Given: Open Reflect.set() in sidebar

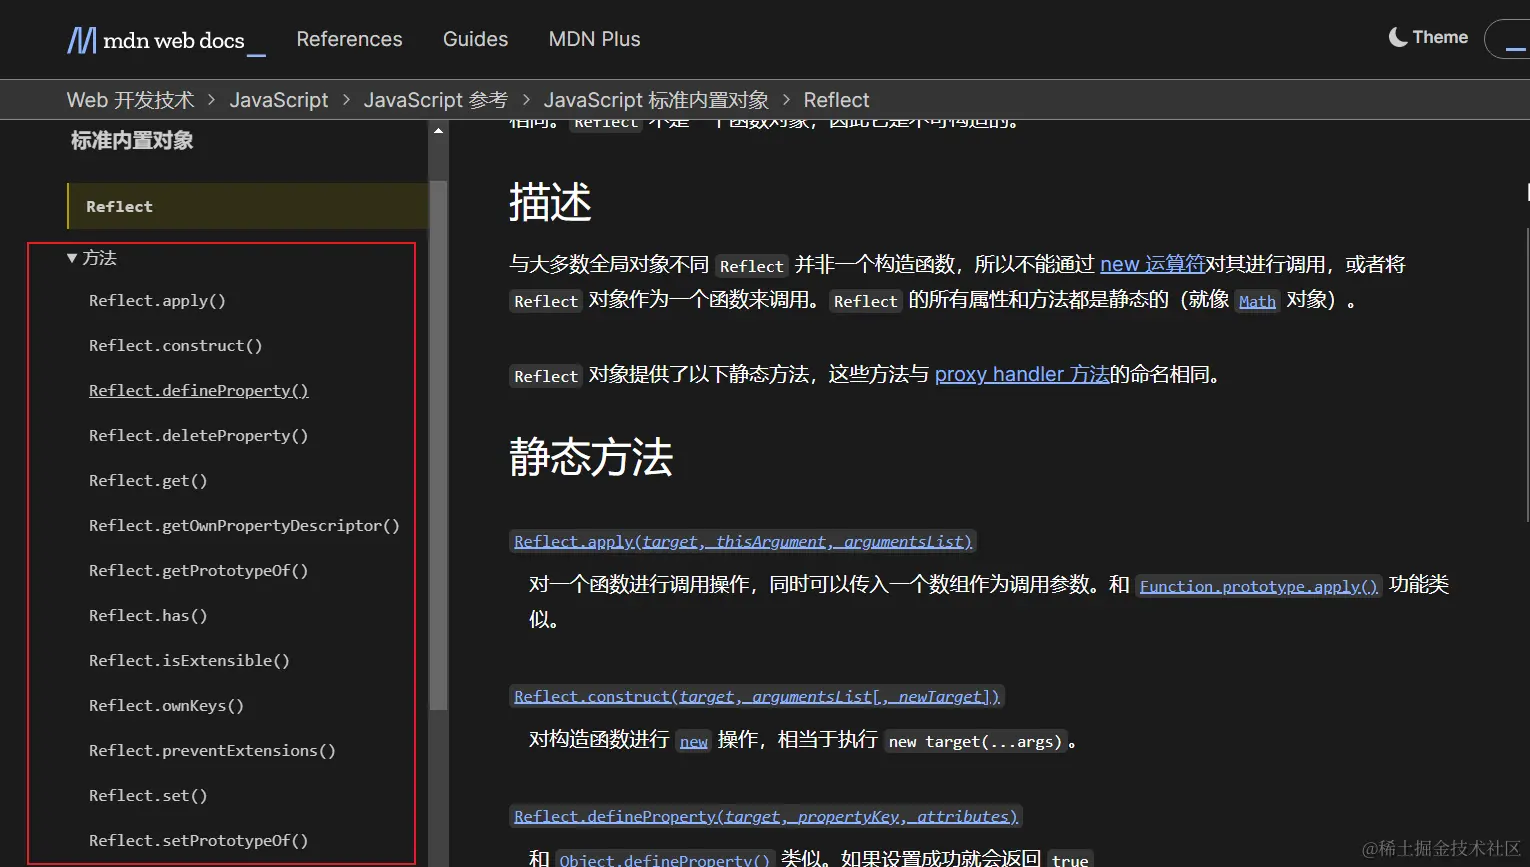Looking at the screenshot, I should (x=148, y=796).
